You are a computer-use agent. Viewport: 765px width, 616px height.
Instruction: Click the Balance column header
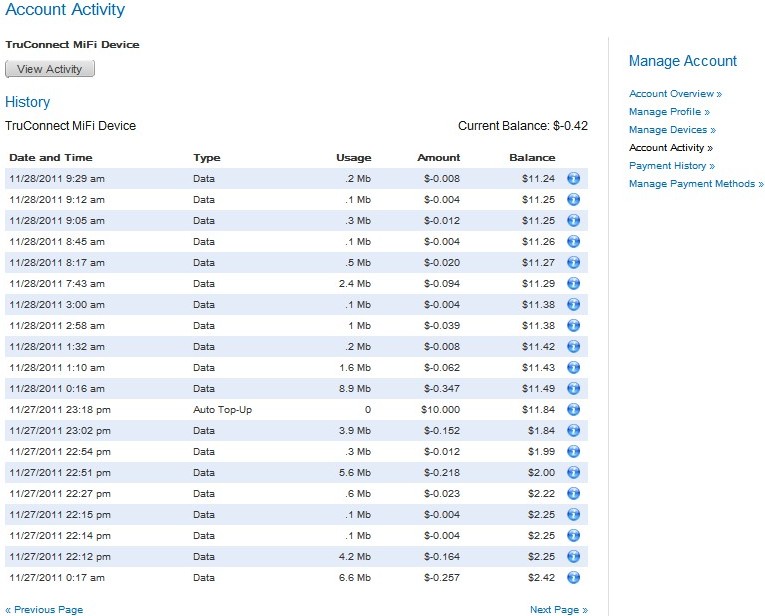[x=532, y=158]
